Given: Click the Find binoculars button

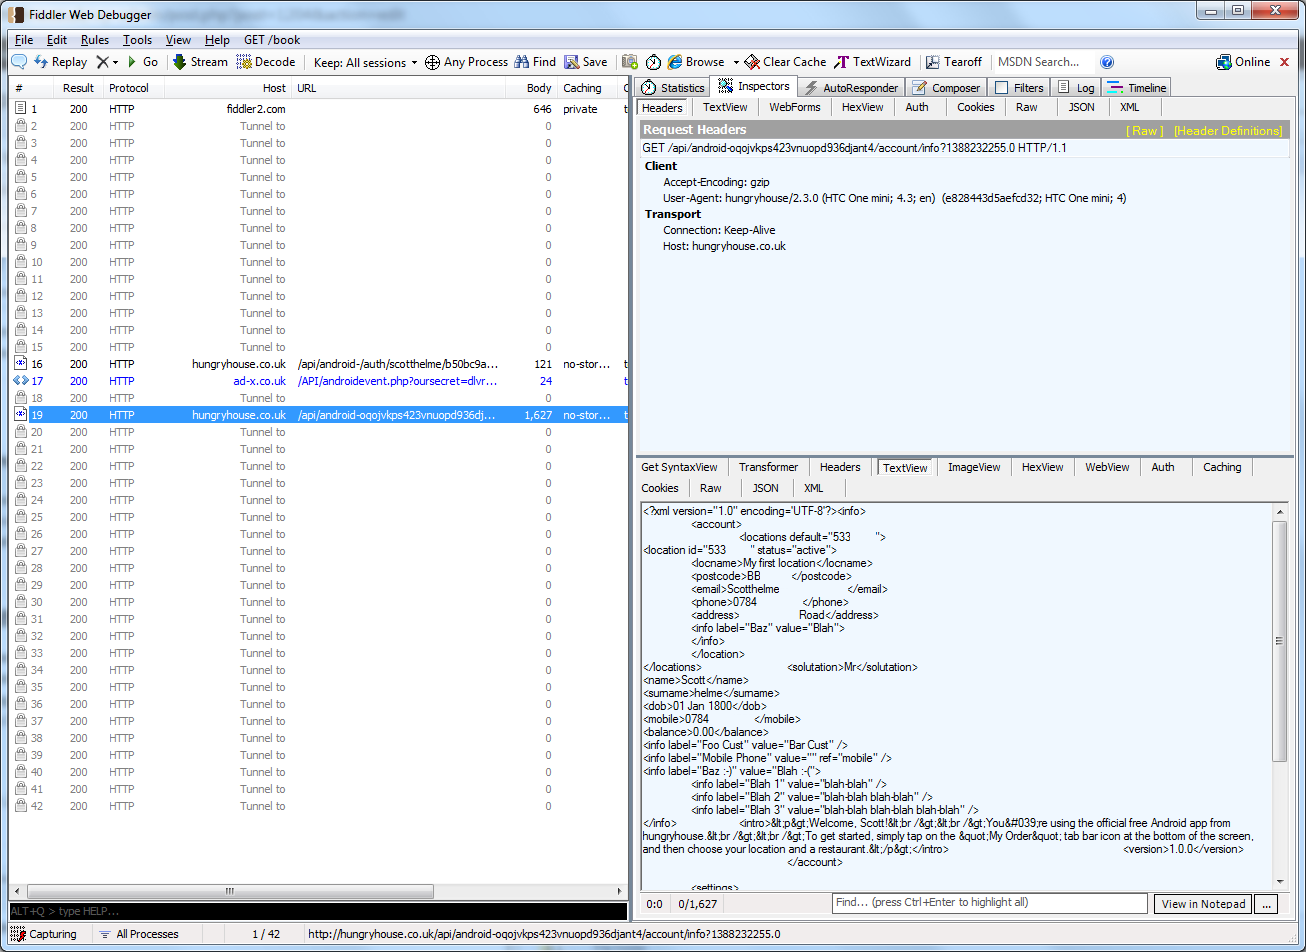Looking at the screenshot, I should [535, 62].
